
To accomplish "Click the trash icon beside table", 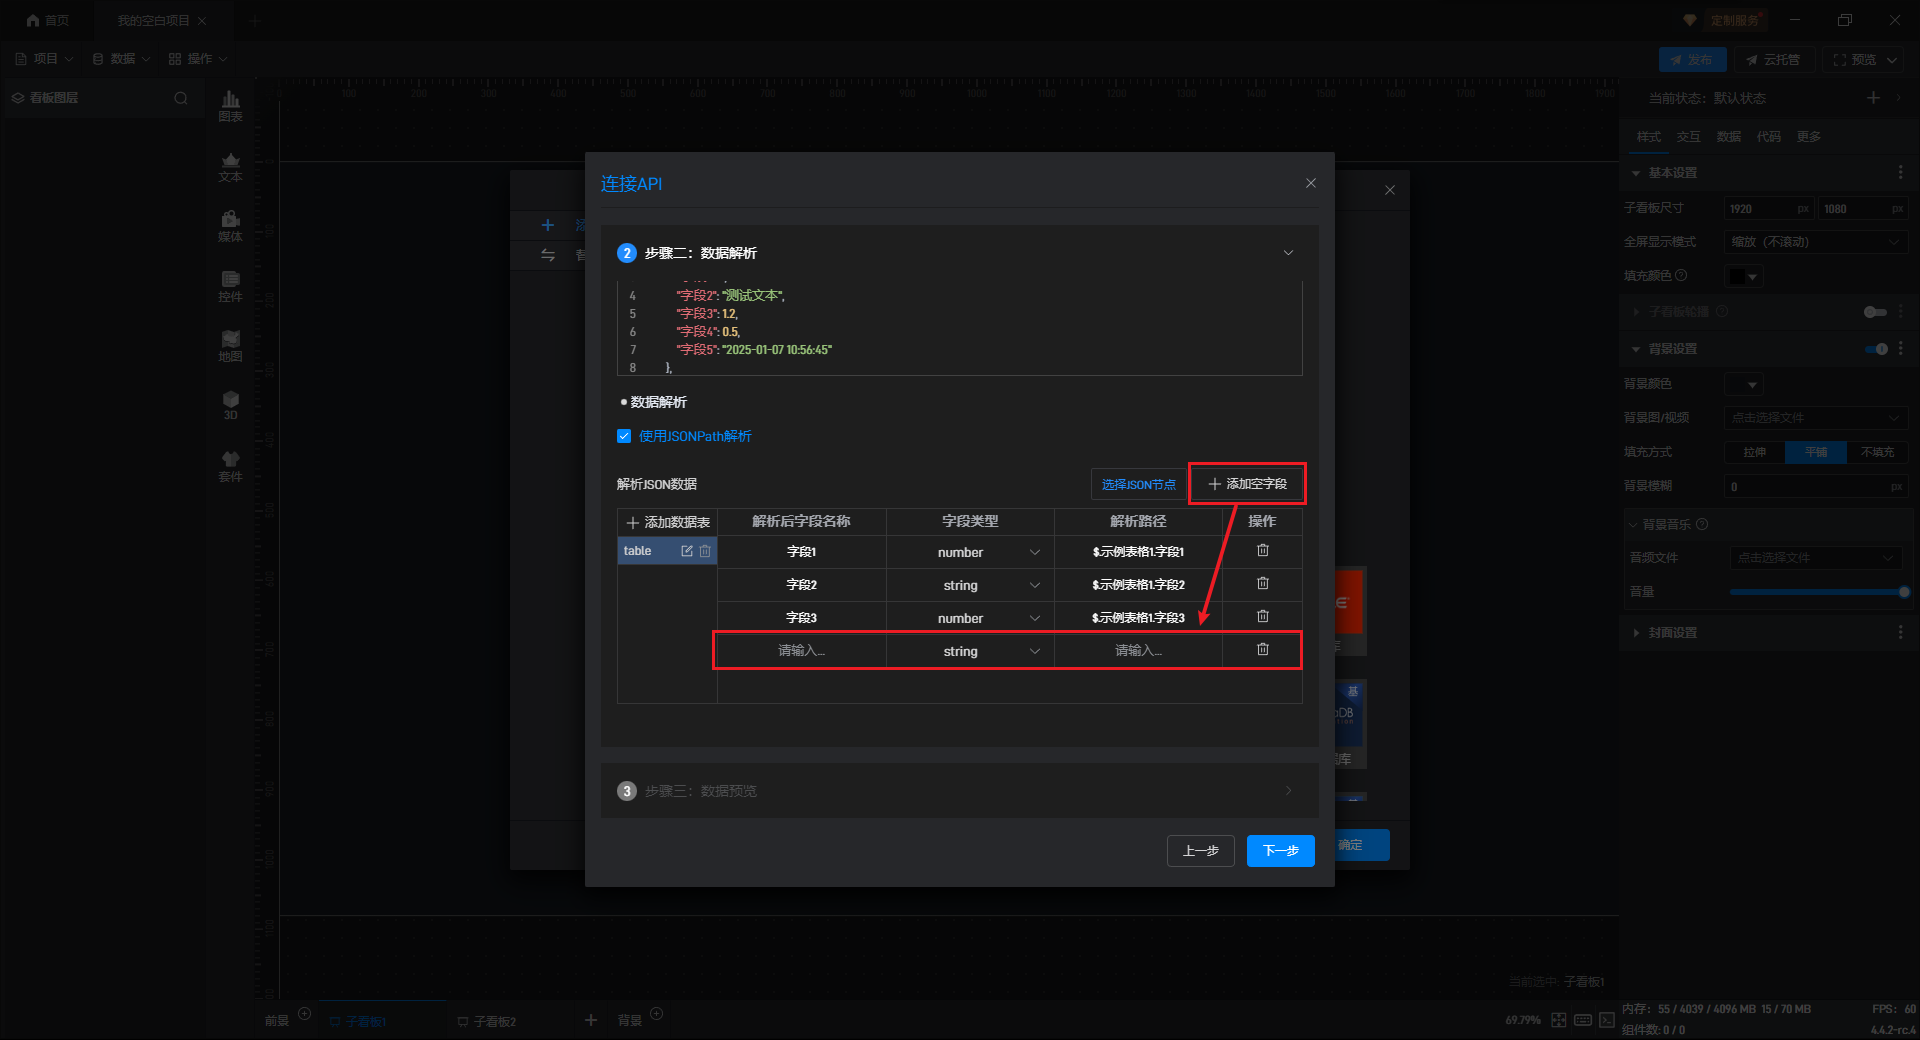I will pos(705,551).
